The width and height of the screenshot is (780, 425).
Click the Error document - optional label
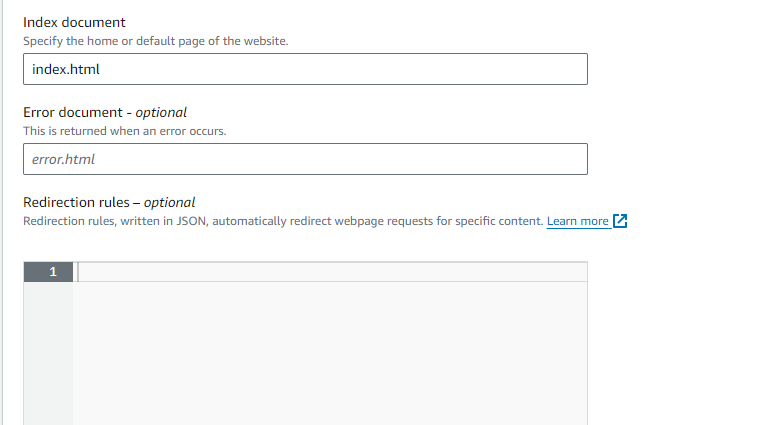(105, 112)
